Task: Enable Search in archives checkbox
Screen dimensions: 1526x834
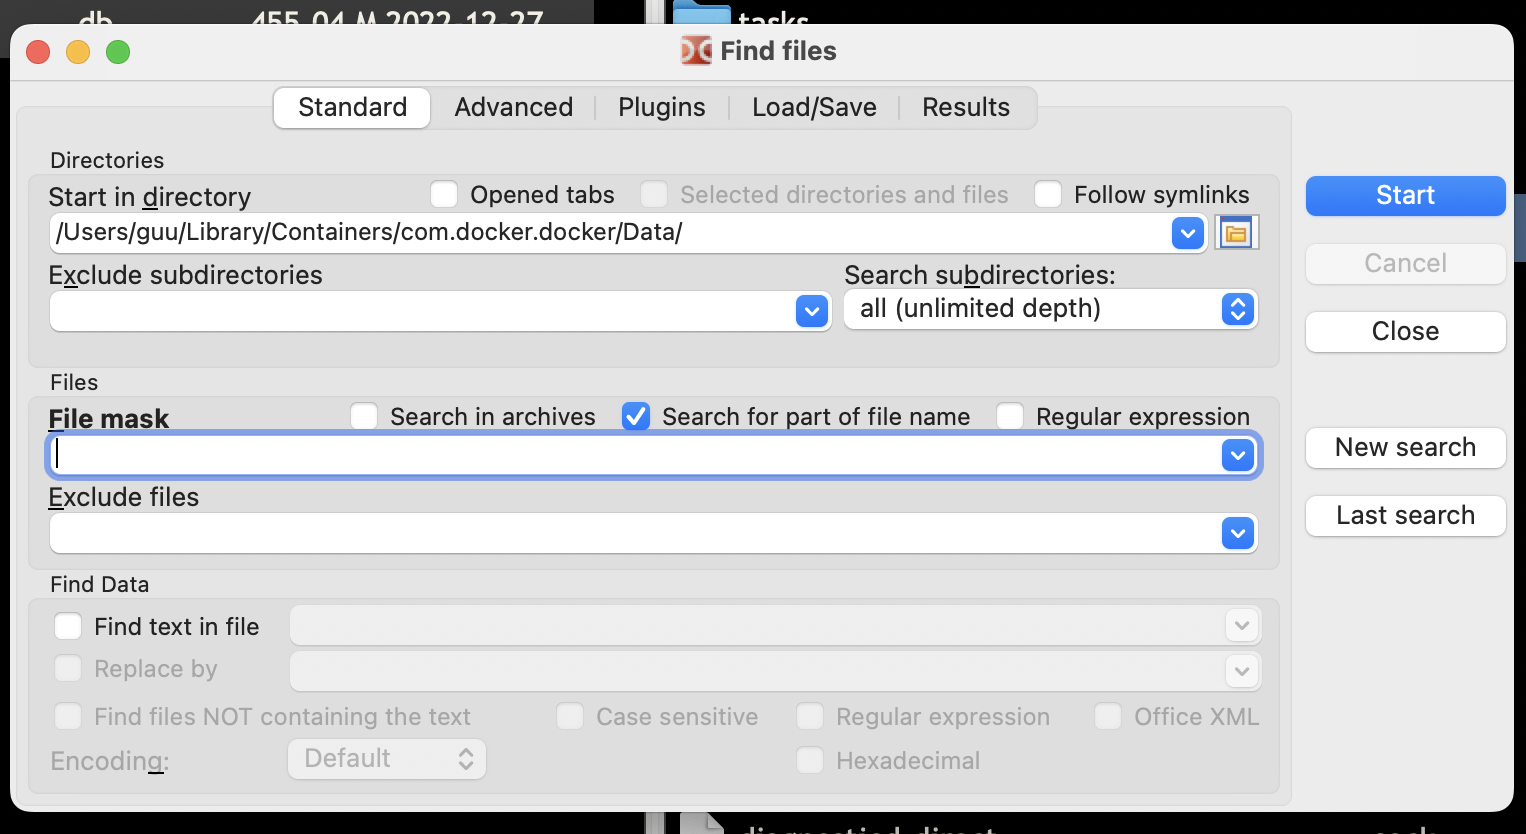Action: click(364, 416)
